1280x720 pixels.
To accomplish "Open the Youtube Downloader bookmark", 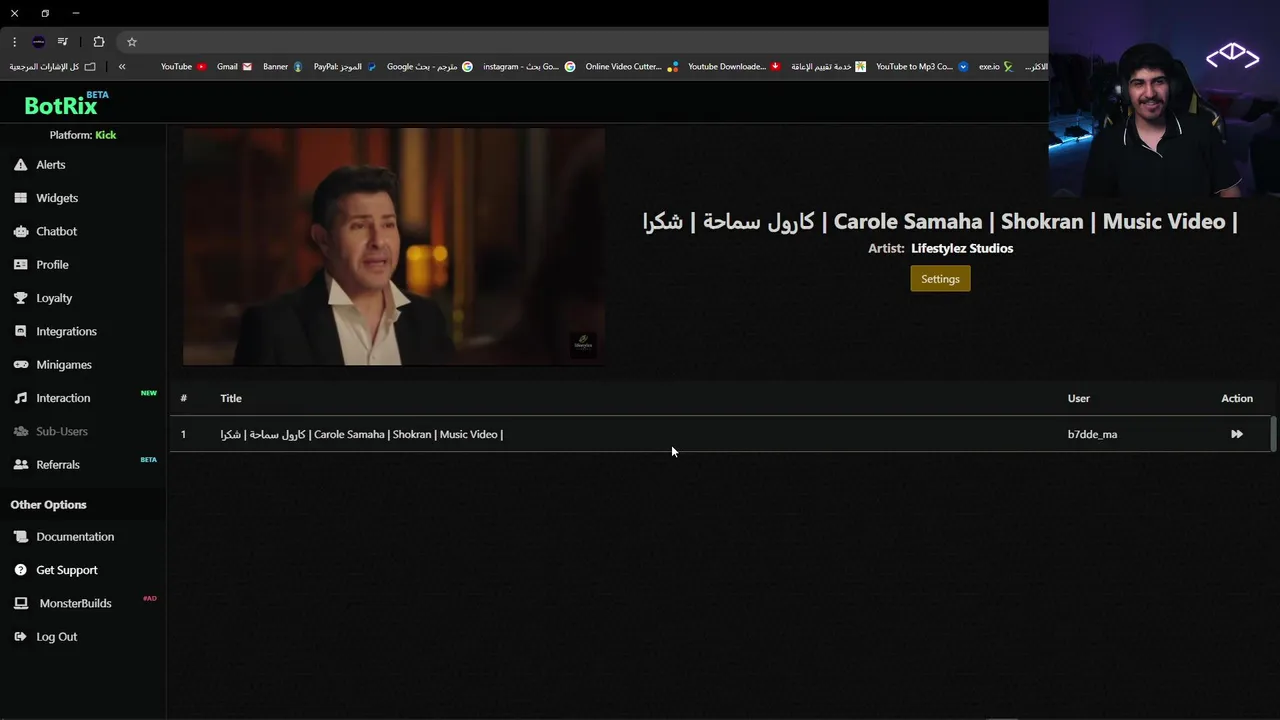I will coord(734,67).
